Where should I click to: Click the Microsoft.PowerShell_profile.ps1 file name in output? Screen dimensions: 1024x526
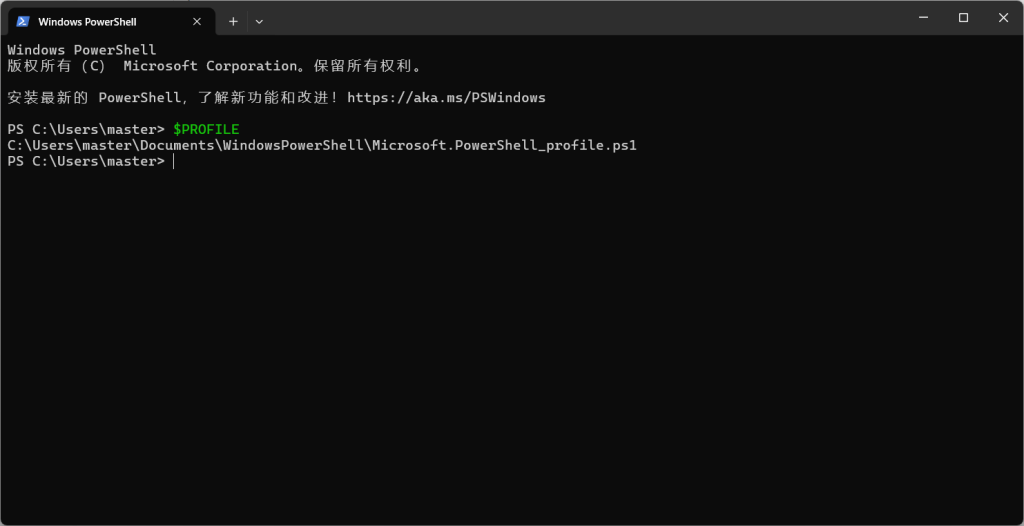click(x=504, y=145)
